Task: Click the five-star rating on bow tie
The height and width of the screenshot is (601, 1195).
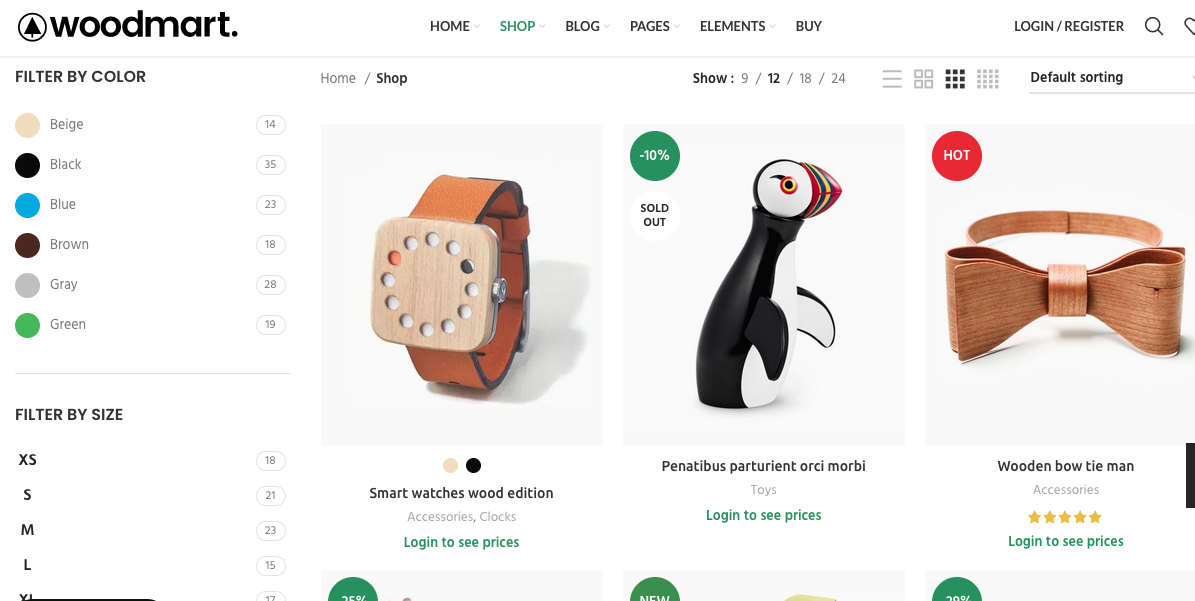Action: coord(1065,517)
